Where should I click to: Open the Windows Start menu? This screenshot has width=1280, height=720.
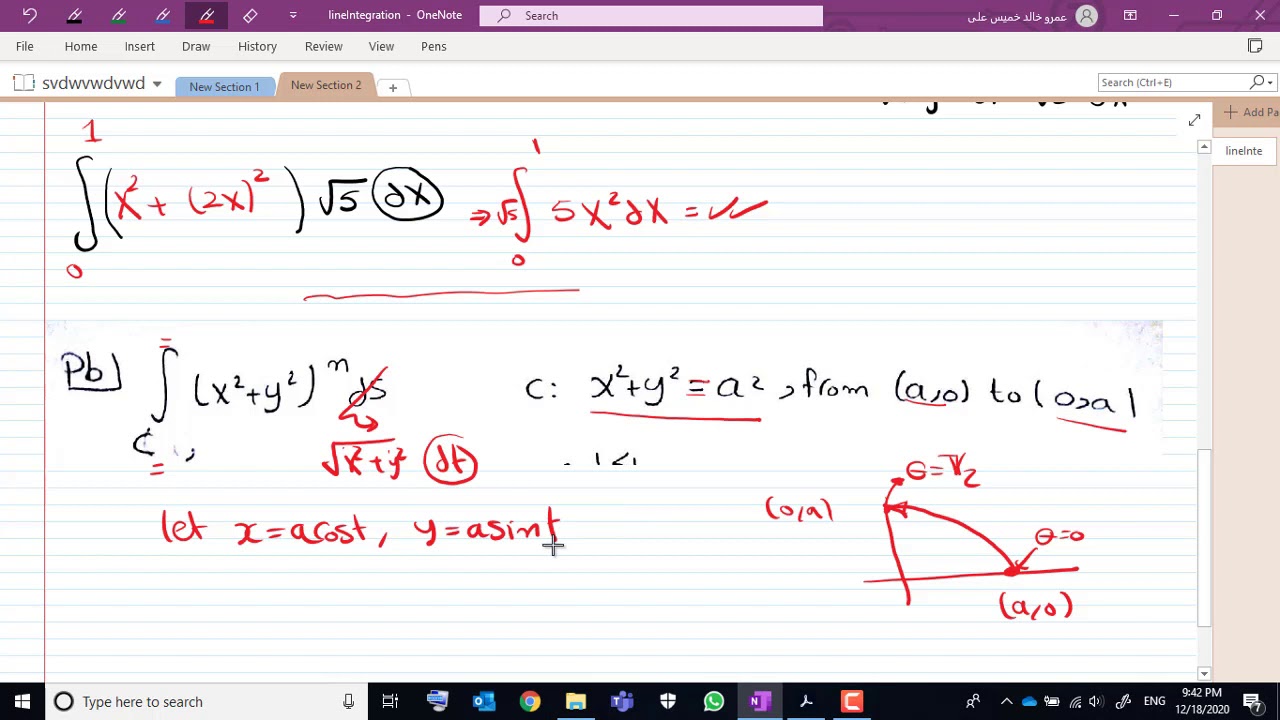[x=22, y=701]
